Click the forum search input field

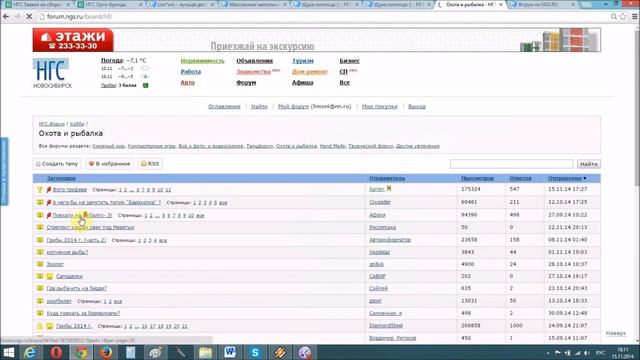tap(511, 164)
